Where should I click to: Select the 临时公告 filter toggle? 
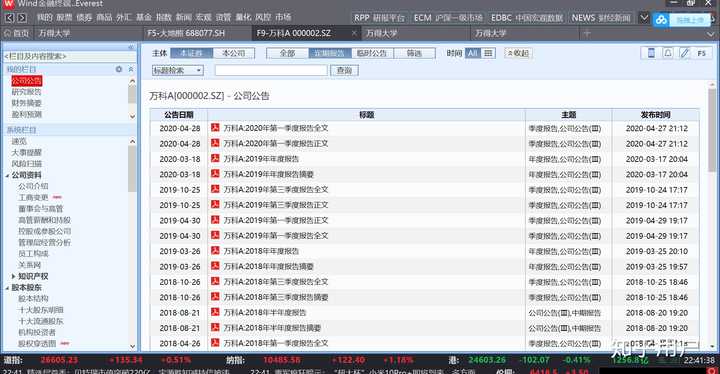[x=372, y=53]
